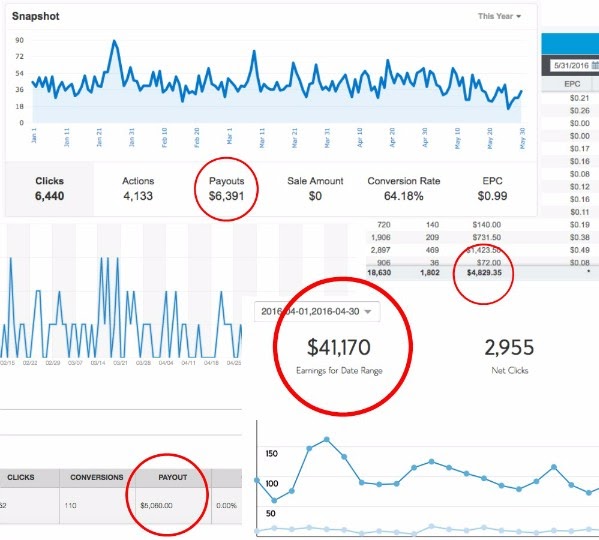Switch to the Actions metric tab

(138, 189)
